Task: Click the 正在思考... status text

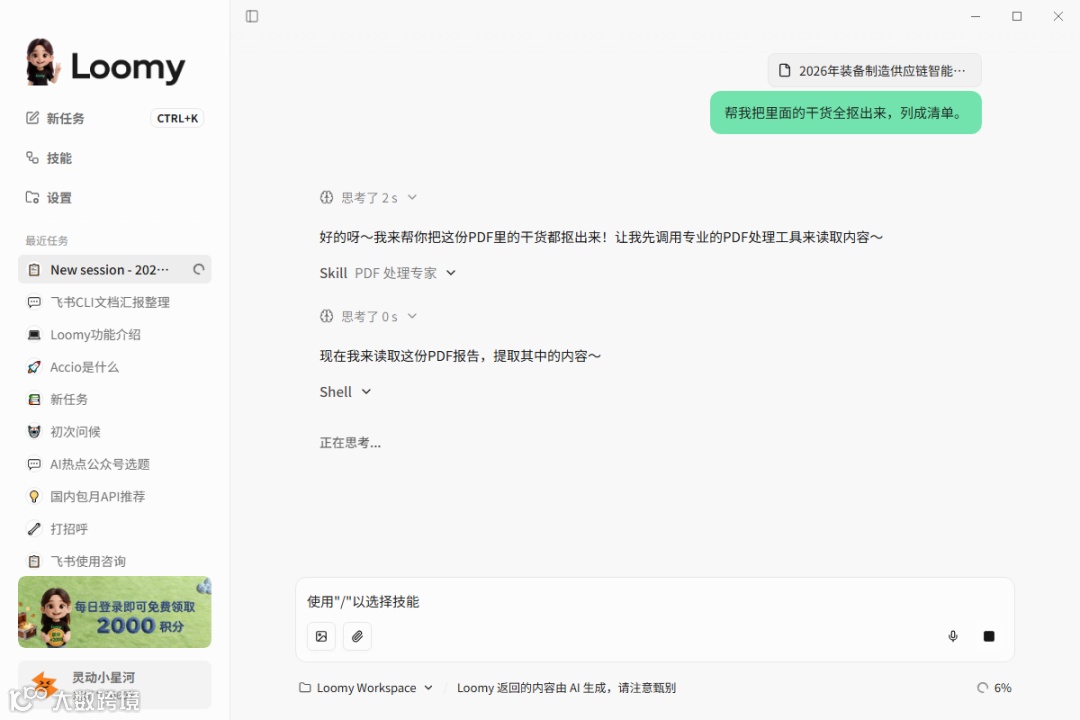Action: (x=350, y=442)
